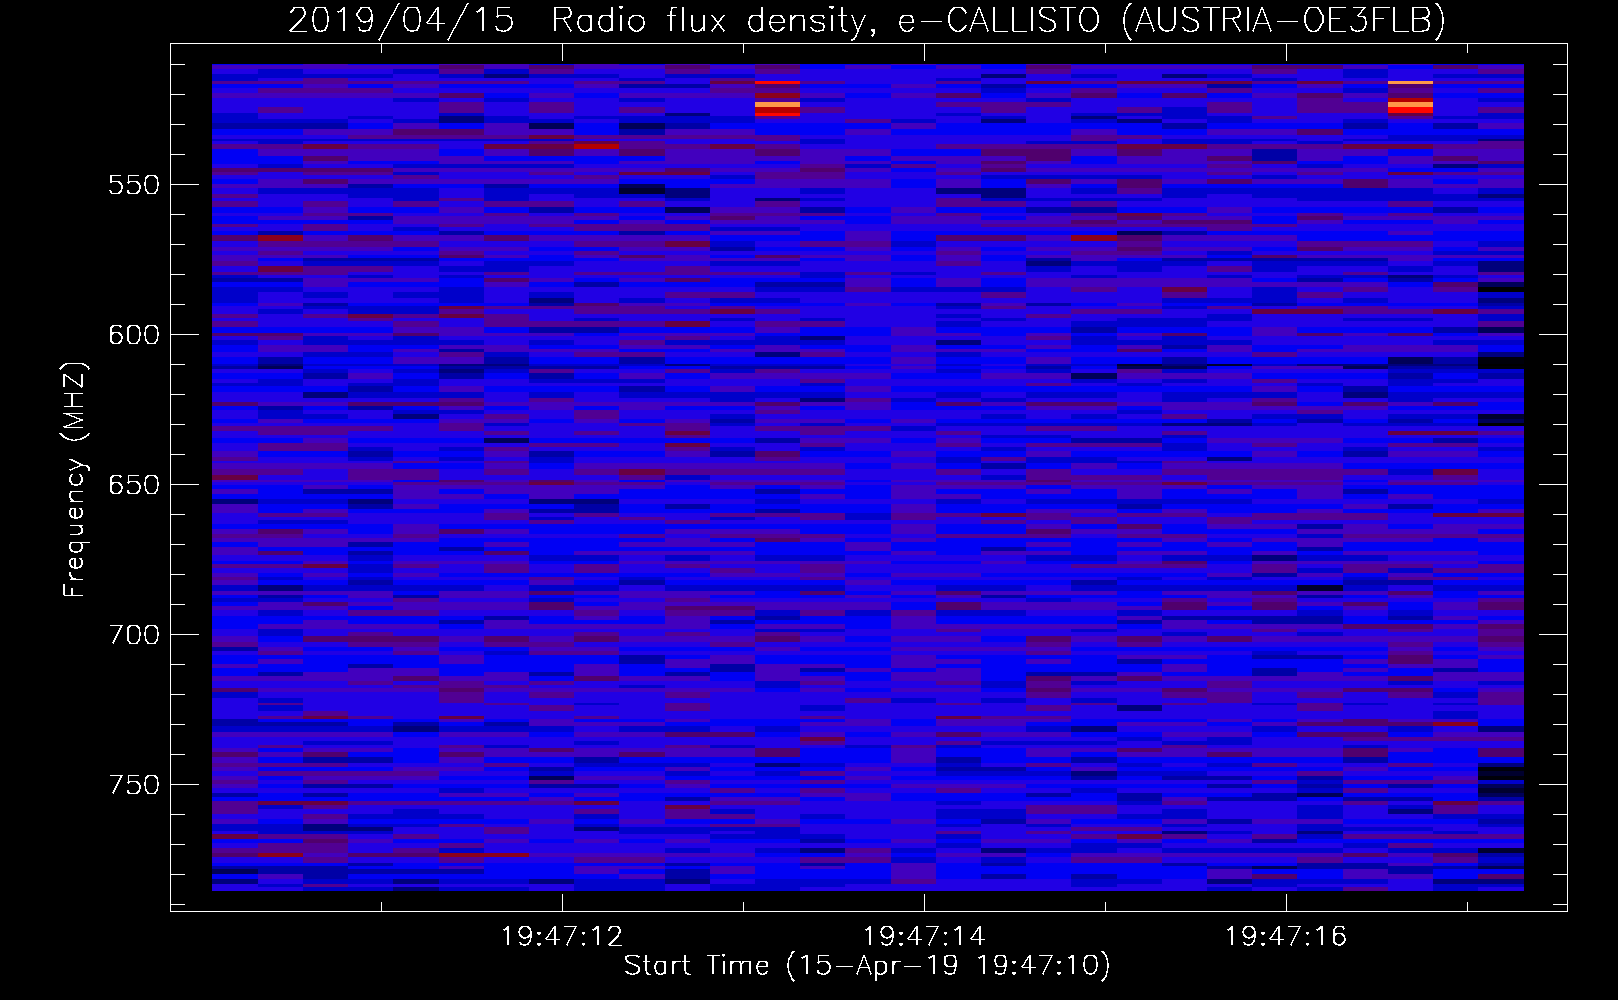
Task: Click the 600 frequency tick label
Action: 134,335
